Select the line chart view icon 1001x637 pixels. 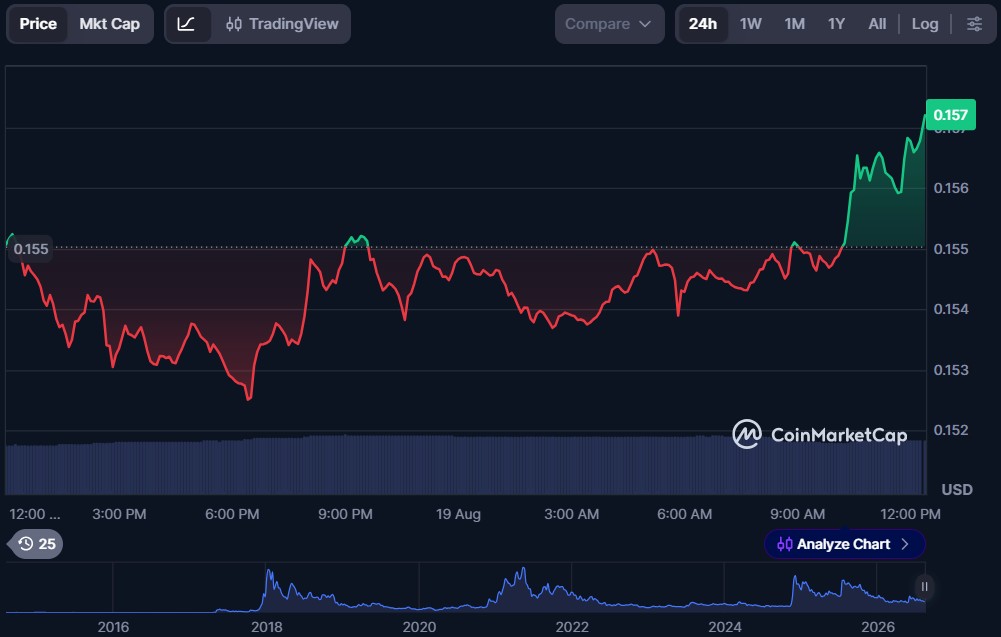point(186,24)
